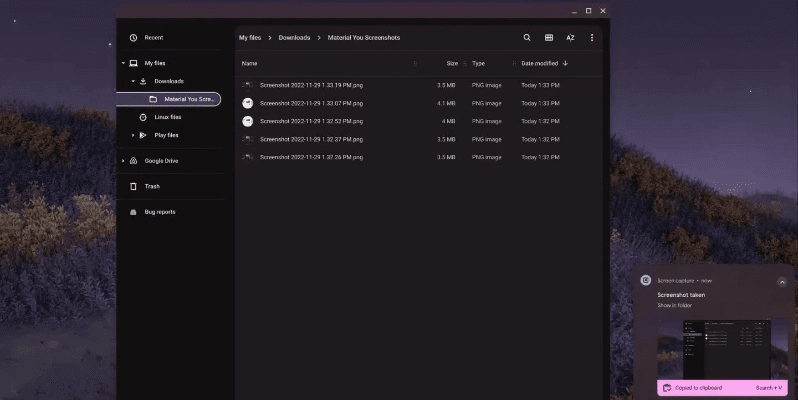Open the AZ sort options
The width and height of the screenshot is (798, 400).
coord(570,38)
